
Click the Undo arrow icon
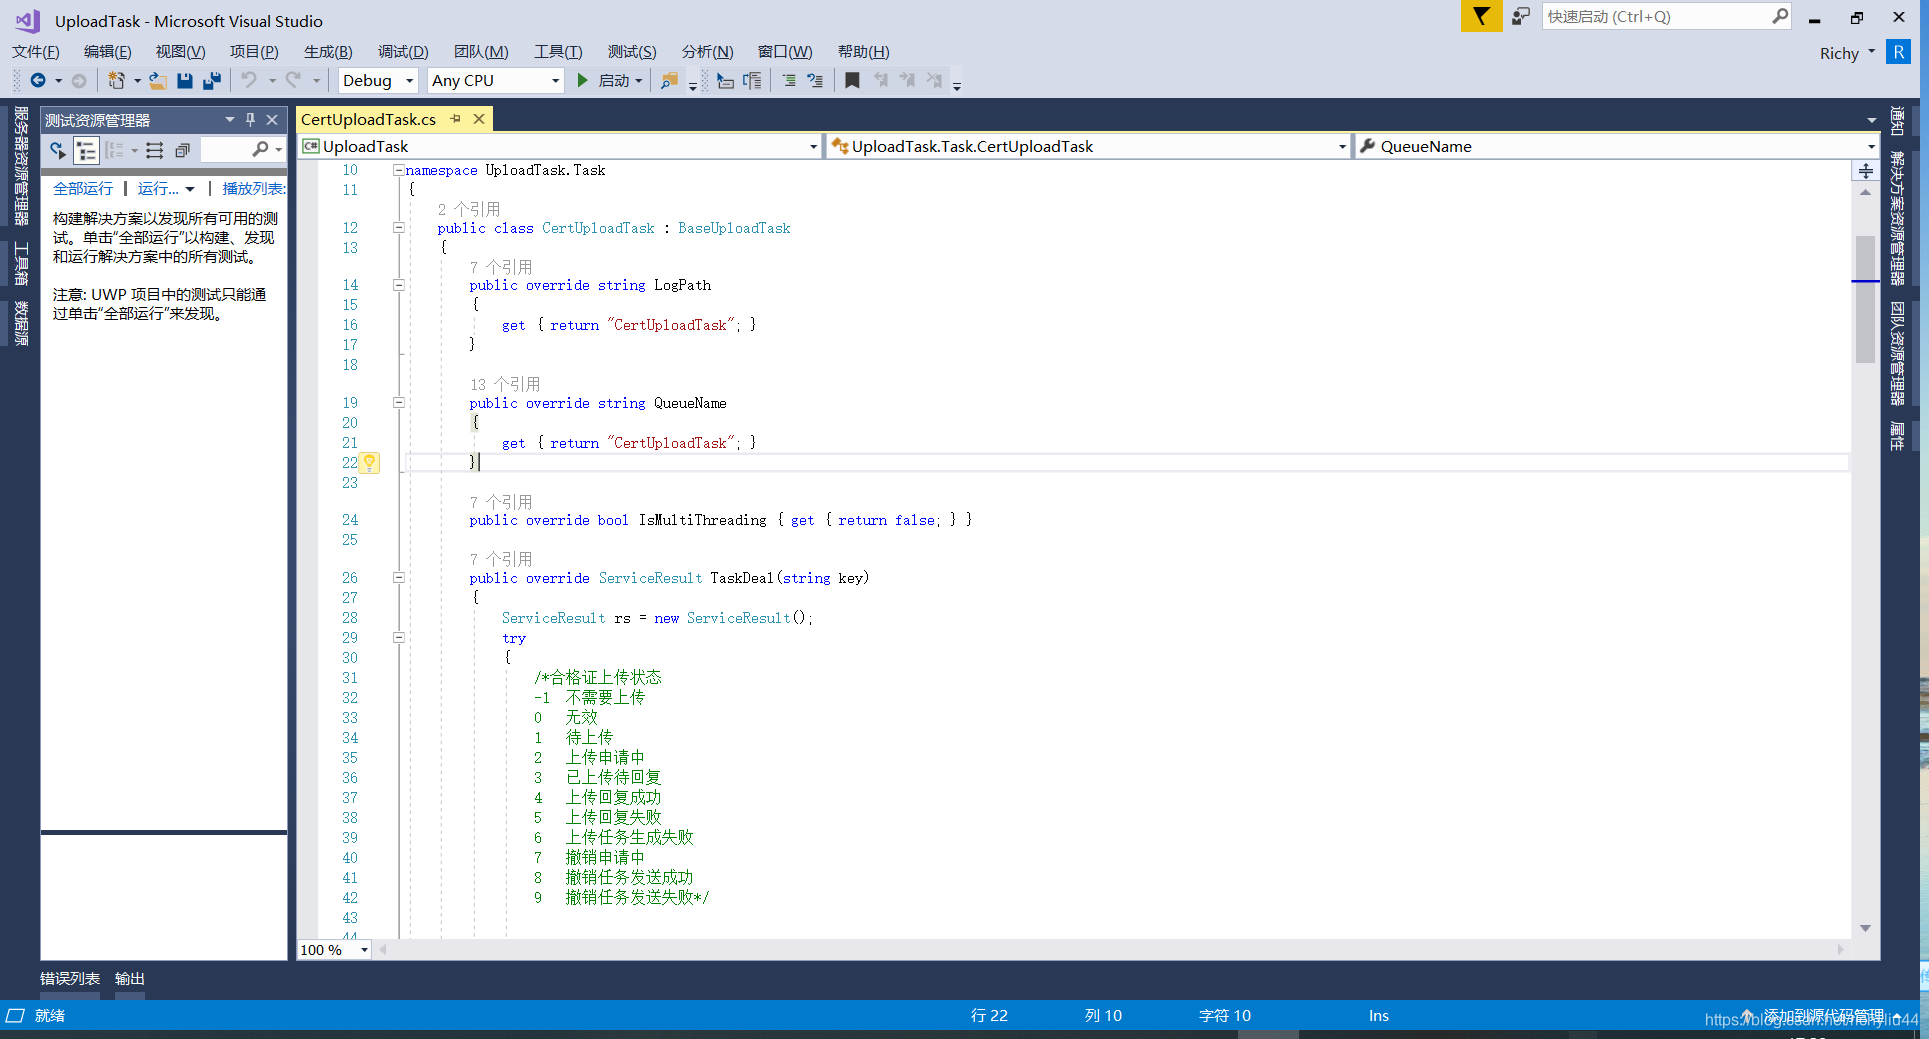click(x=249, y=80)
